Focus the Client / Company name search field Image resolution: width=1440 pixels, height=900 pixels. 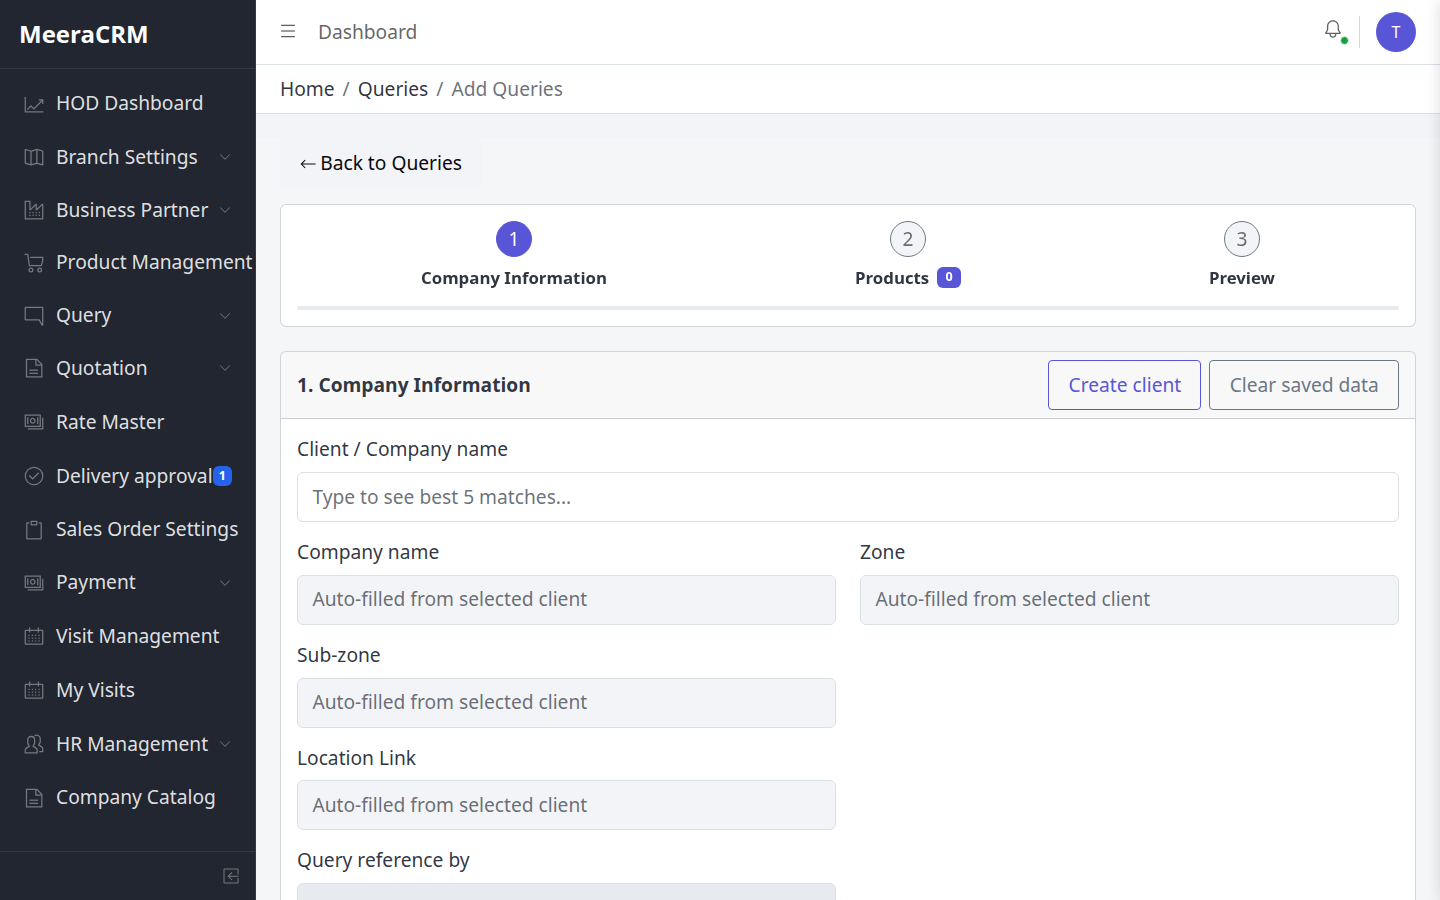click(848, 497)
